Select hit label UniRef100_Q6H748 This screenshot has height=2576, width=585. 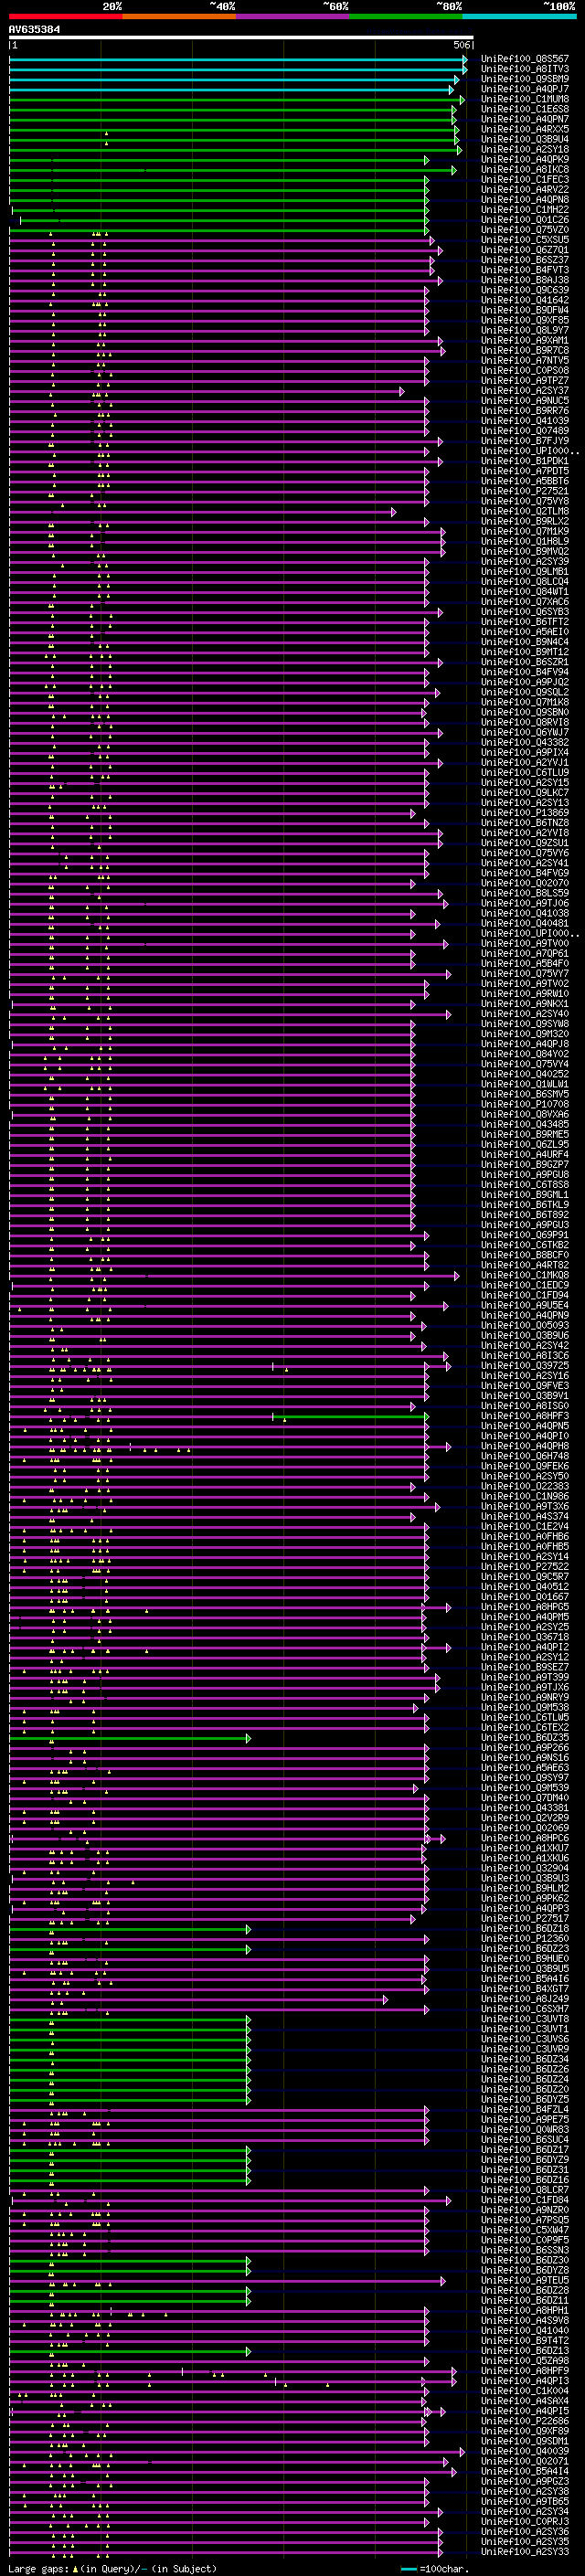[524, 1456]
